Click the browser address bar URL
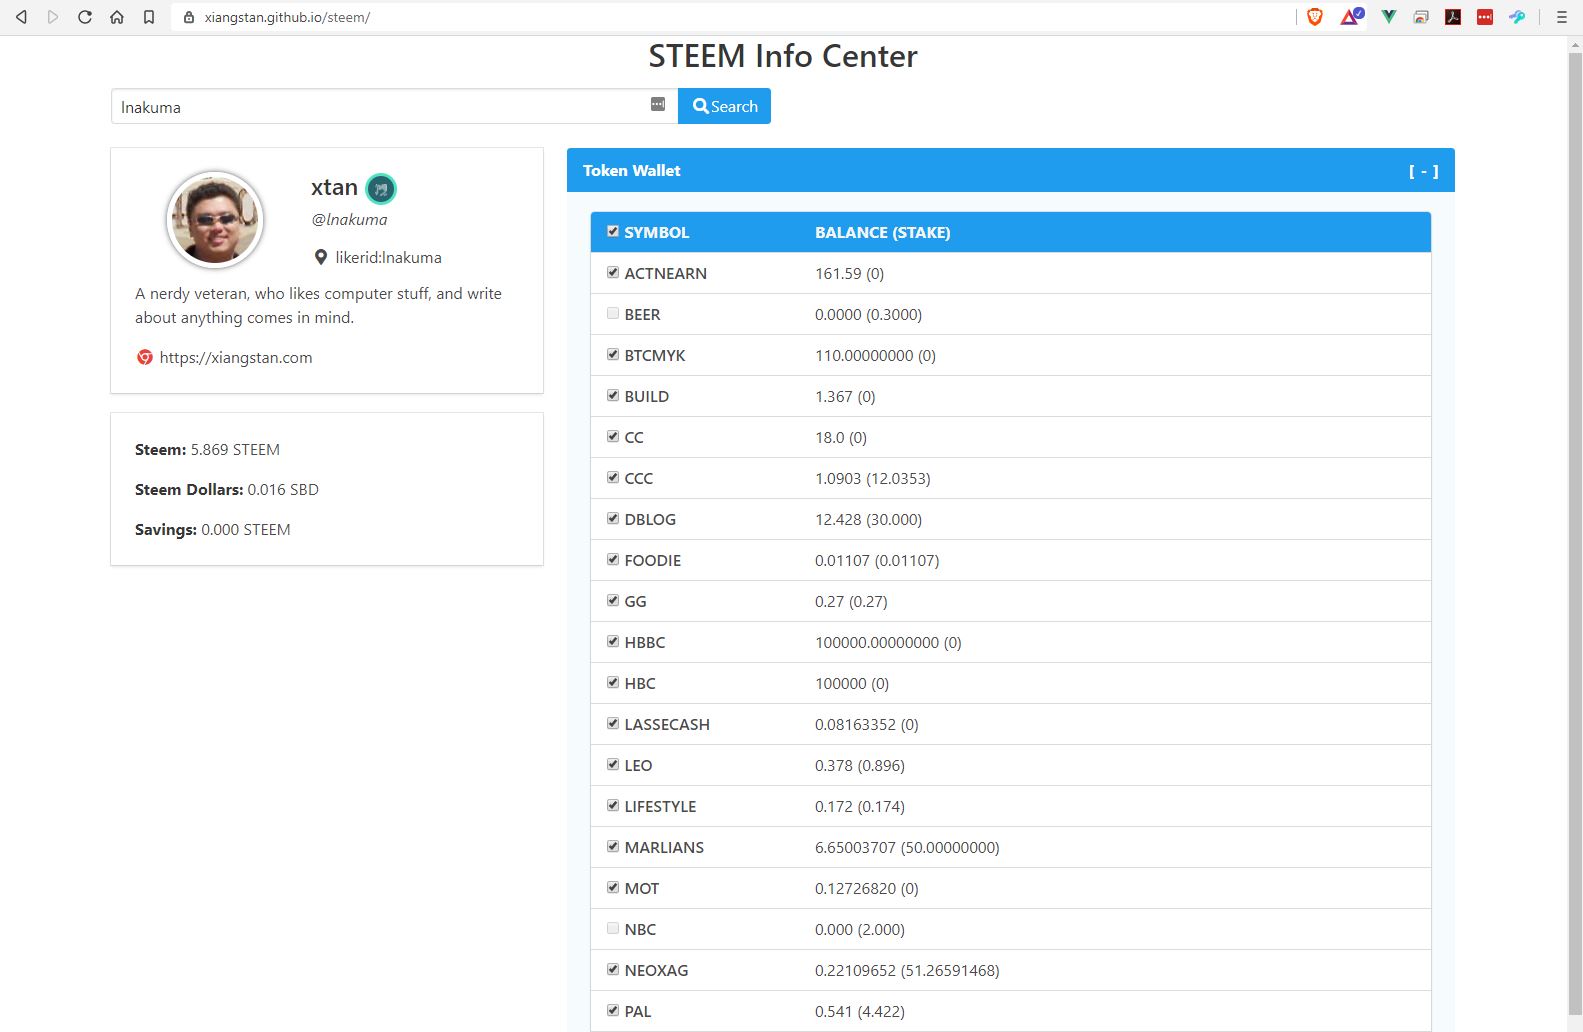 coord(287,17)
